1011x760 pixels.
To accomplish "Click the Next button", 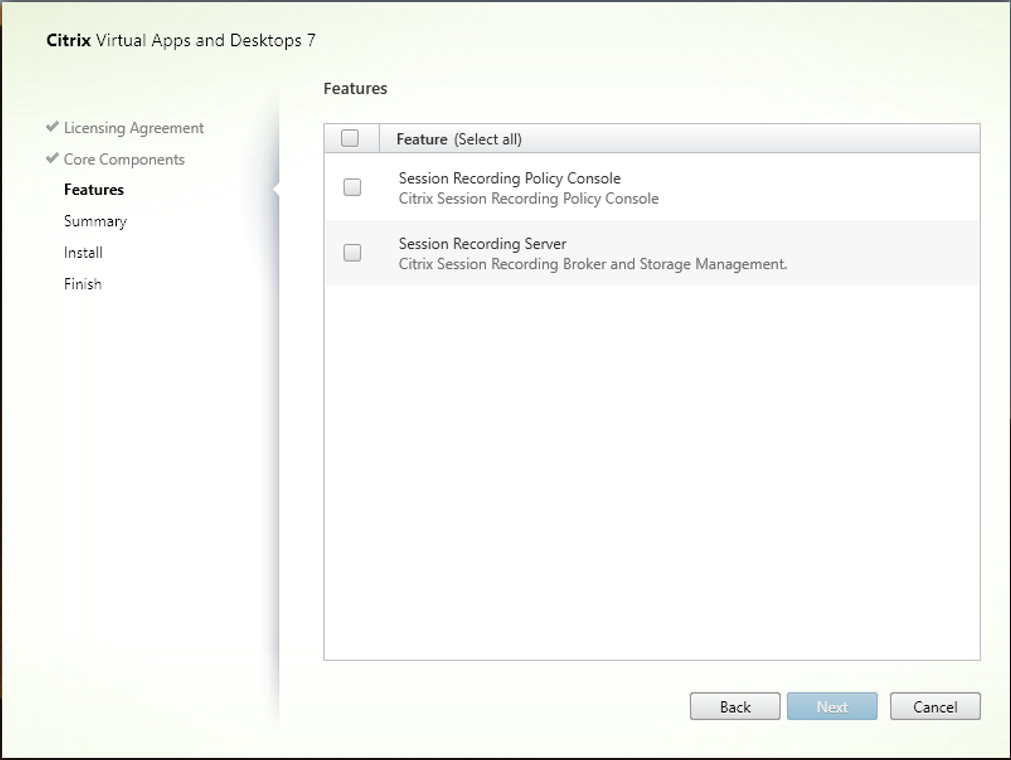I will [x=832, y=706].
